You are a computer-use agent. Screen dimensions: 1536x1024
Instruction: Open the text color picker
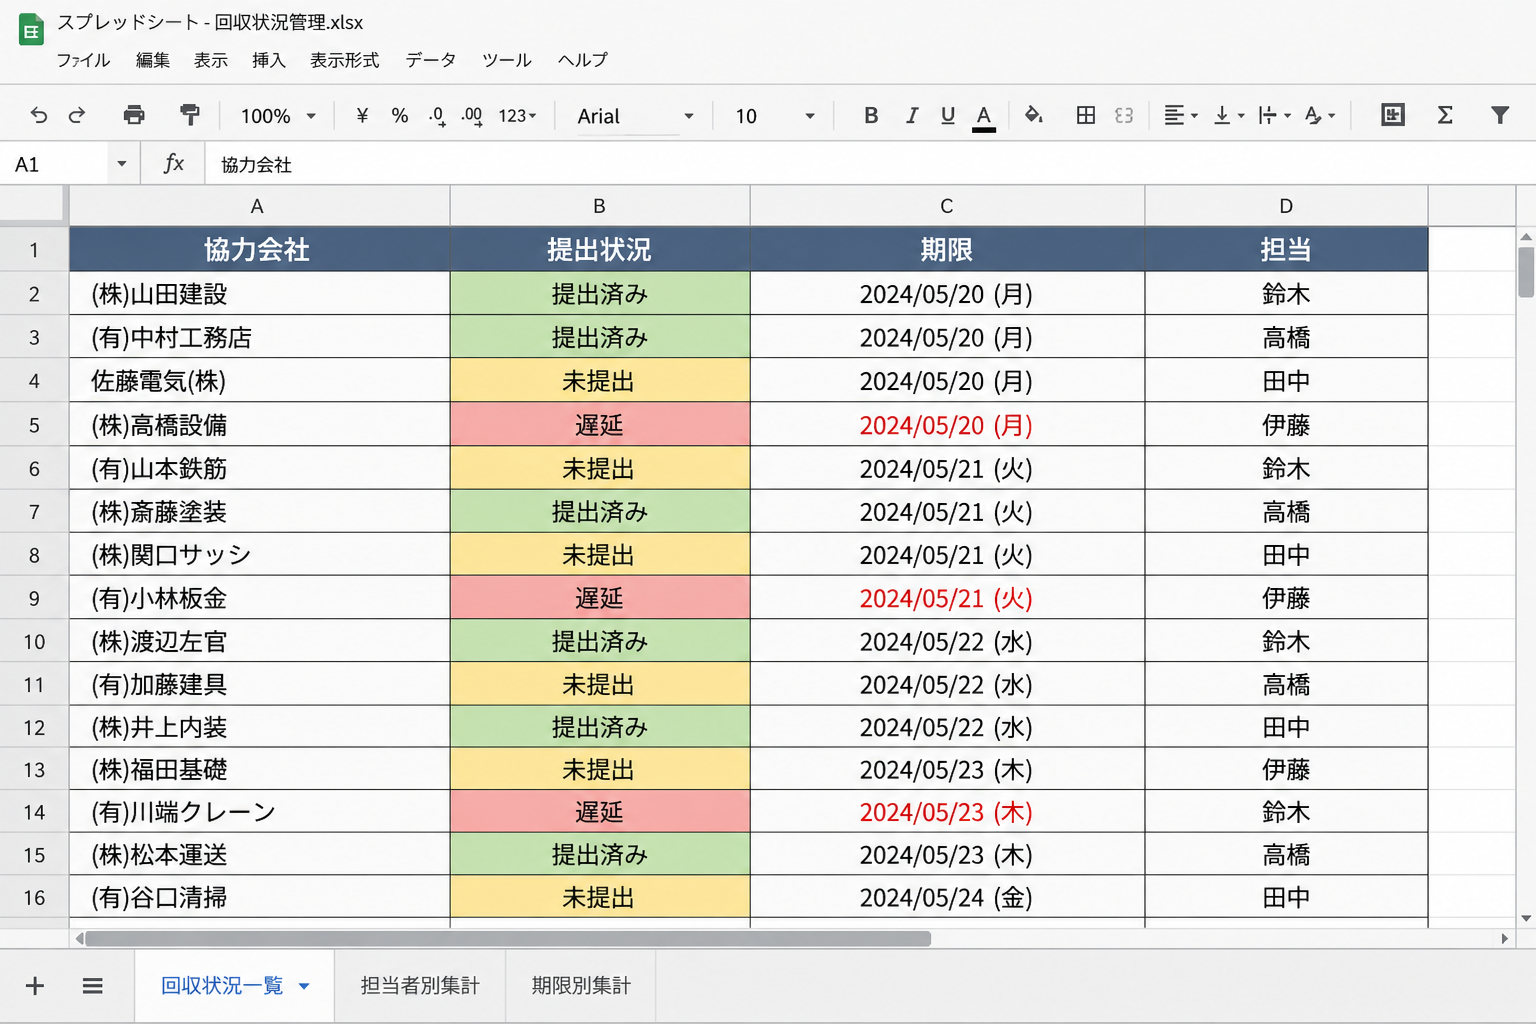click(984, 117)
